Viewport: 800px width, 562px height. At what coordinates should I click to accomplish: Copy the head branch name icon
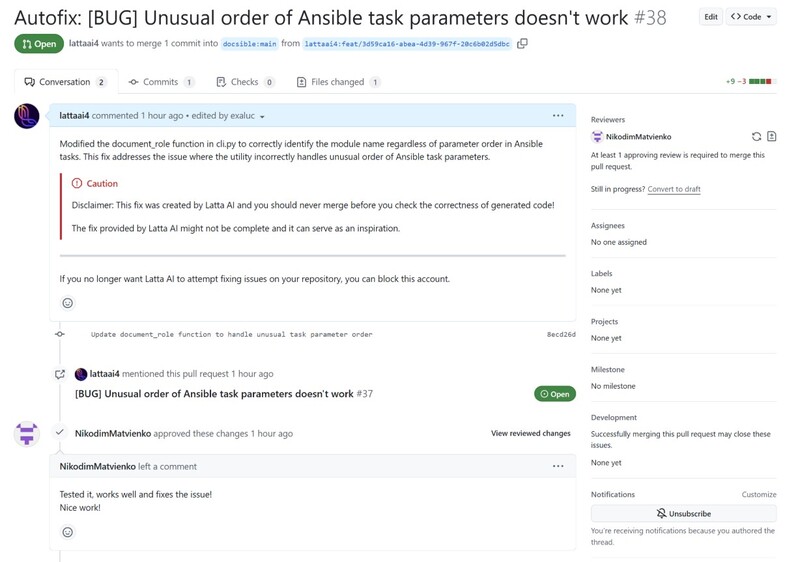522,44
